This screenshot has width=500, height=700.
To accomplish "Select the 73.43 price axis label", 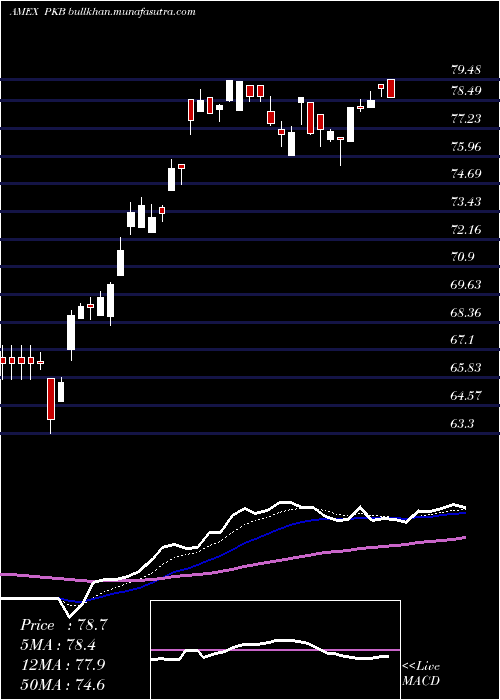I will click(x=466, y=202).
